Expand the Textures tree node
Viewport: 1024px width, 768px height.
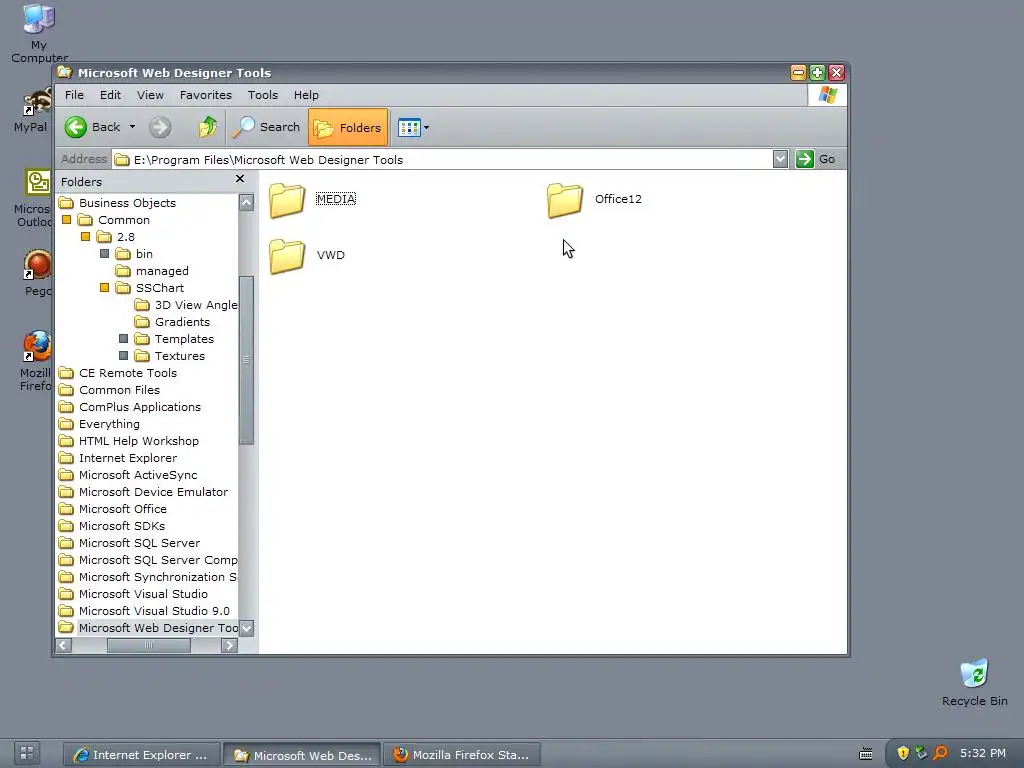click(x=123, y=355)
